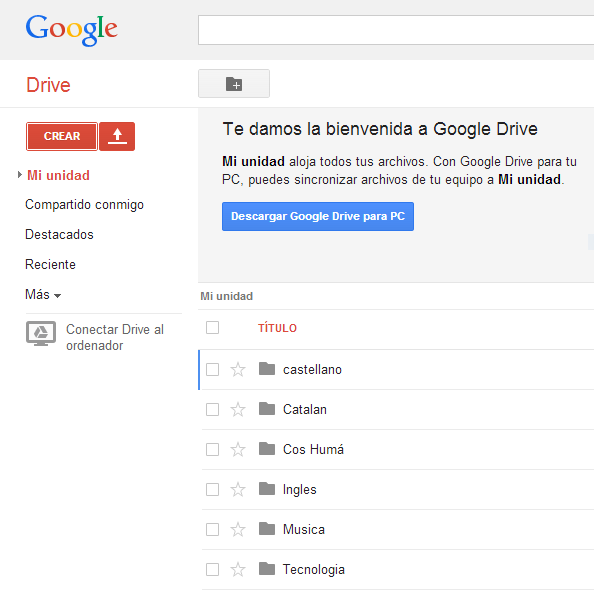Star the Cos Humá folder

tap(238, 449)
